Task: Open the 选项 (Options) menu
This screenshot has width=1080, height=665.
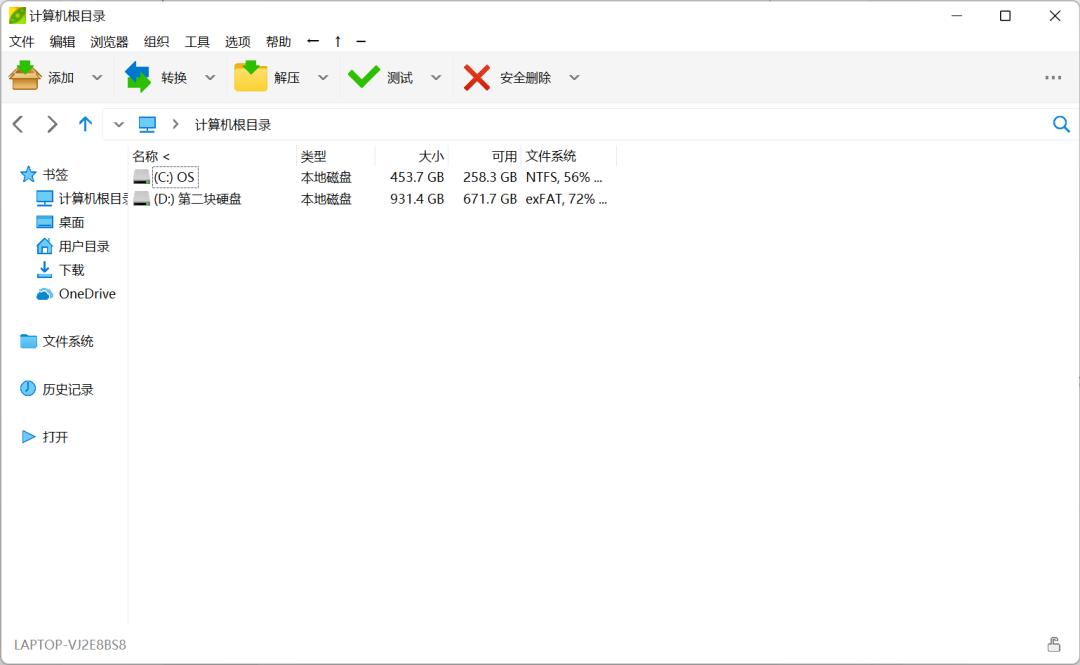Action: 238,41
